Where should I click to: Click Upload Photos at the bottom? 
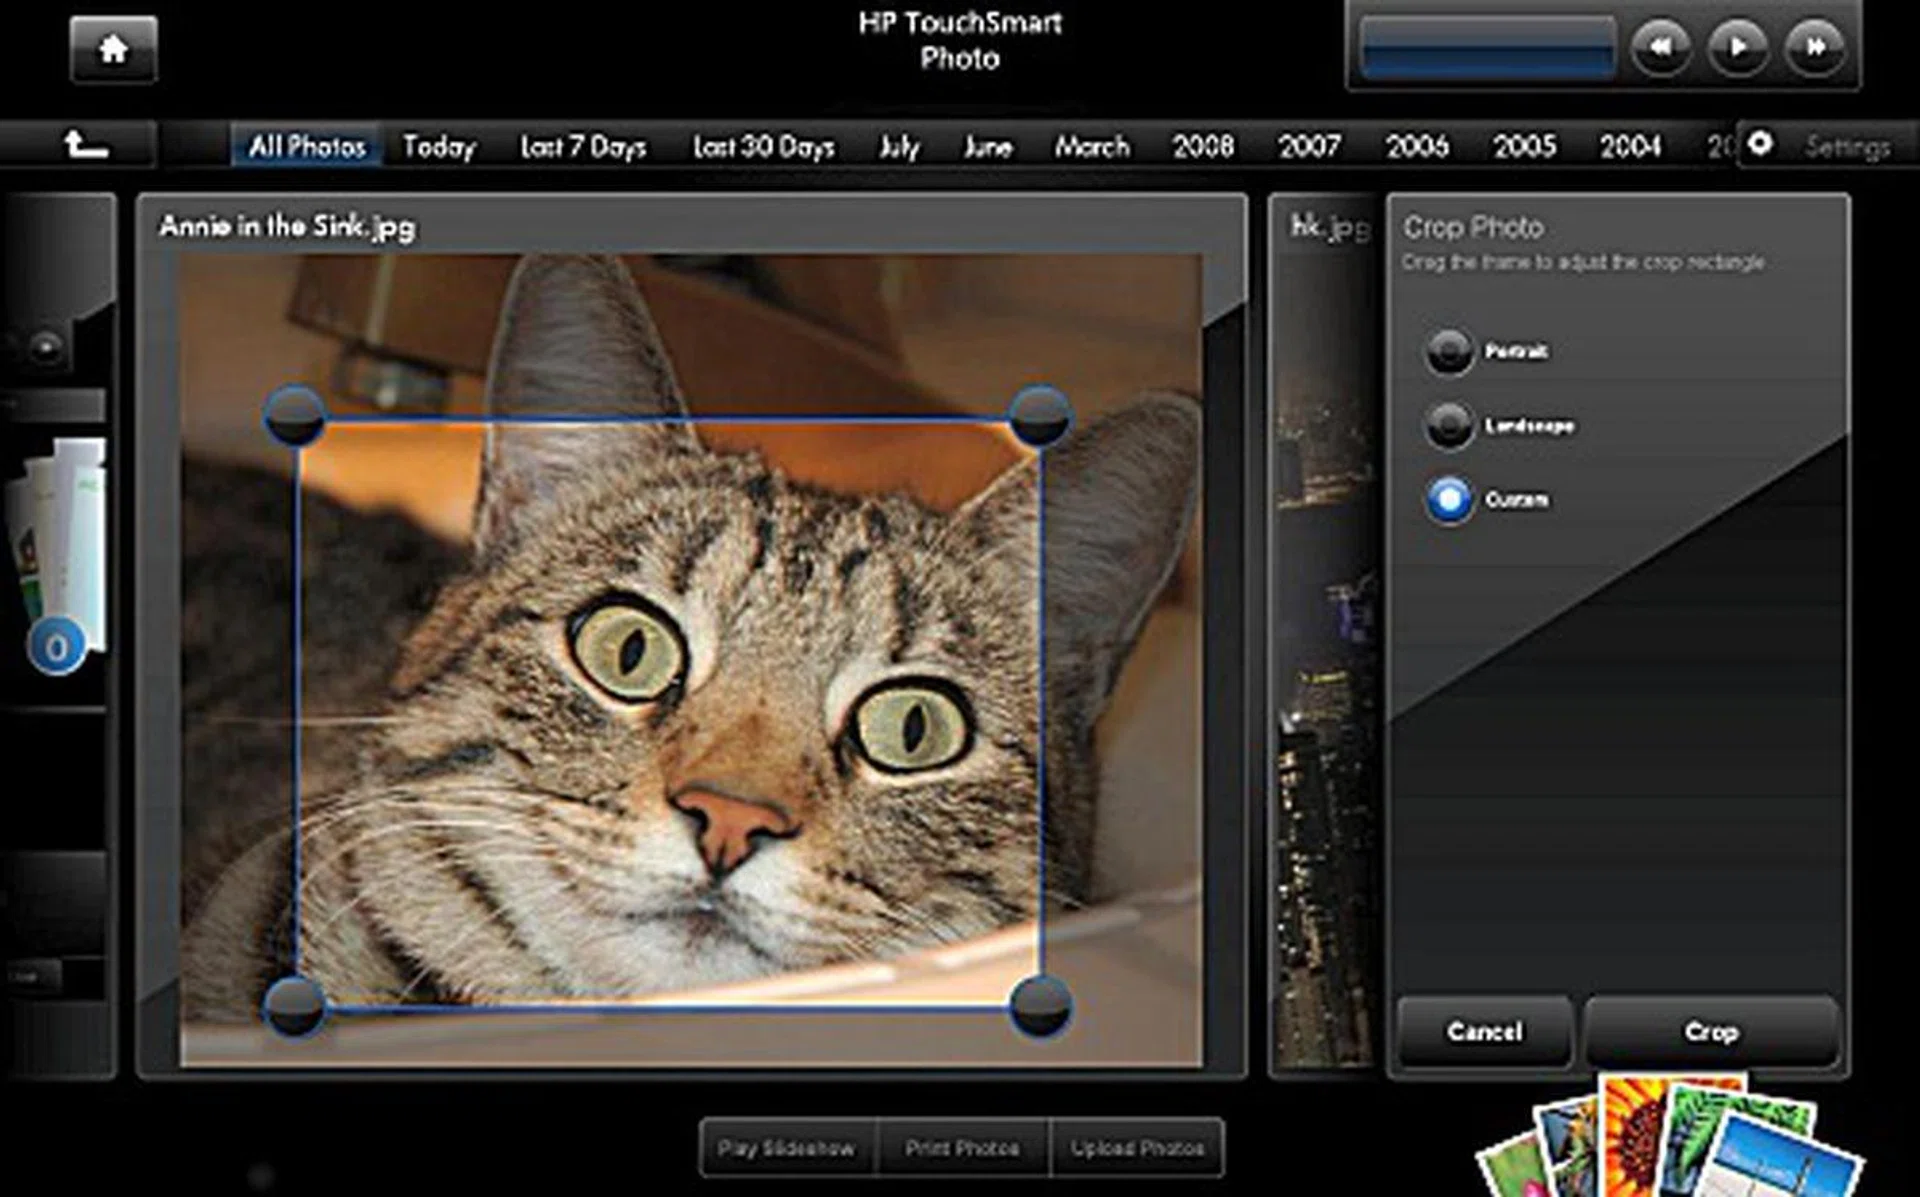1138,1148
